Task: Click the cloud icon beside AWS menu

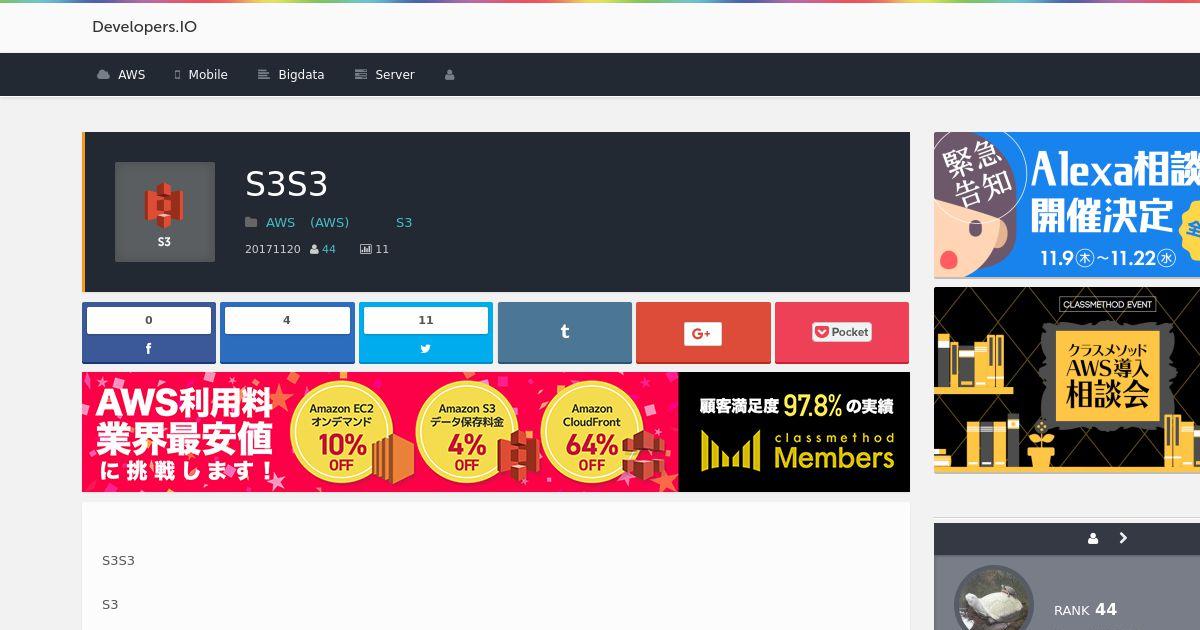Action: pos(103,75)
